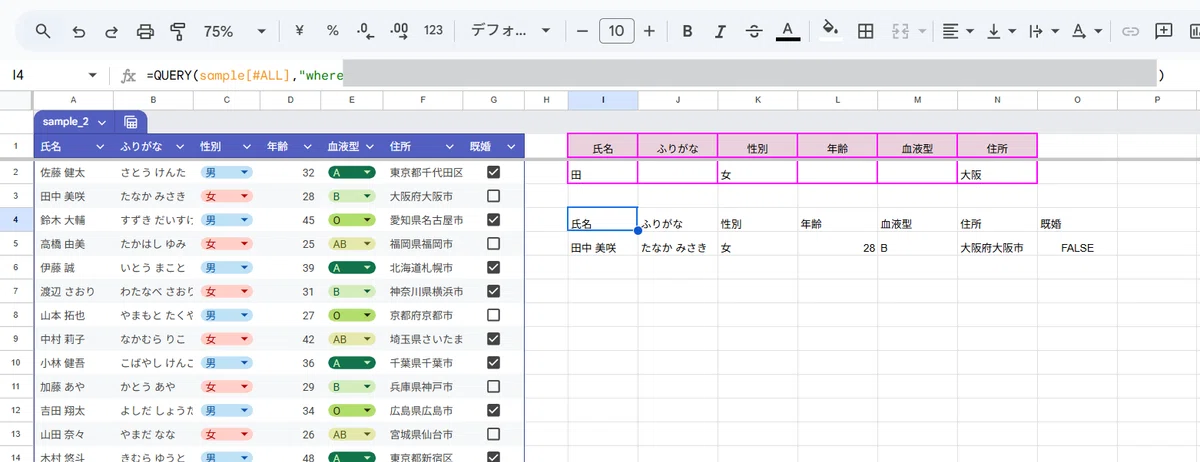Screen dimensions: 1200x462
Task: Open more number formats (123)
Action: coord(433,31)
